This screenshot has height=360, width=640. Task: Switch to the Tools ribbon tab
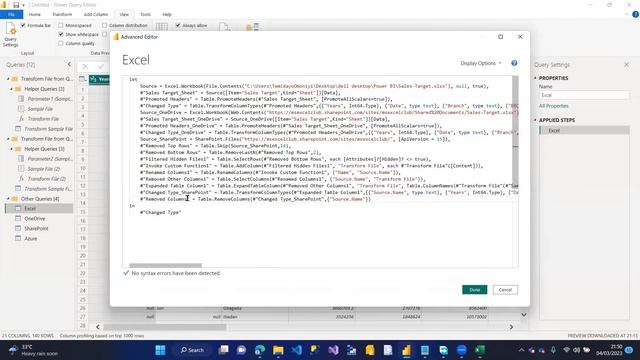(x=145, y=15)
